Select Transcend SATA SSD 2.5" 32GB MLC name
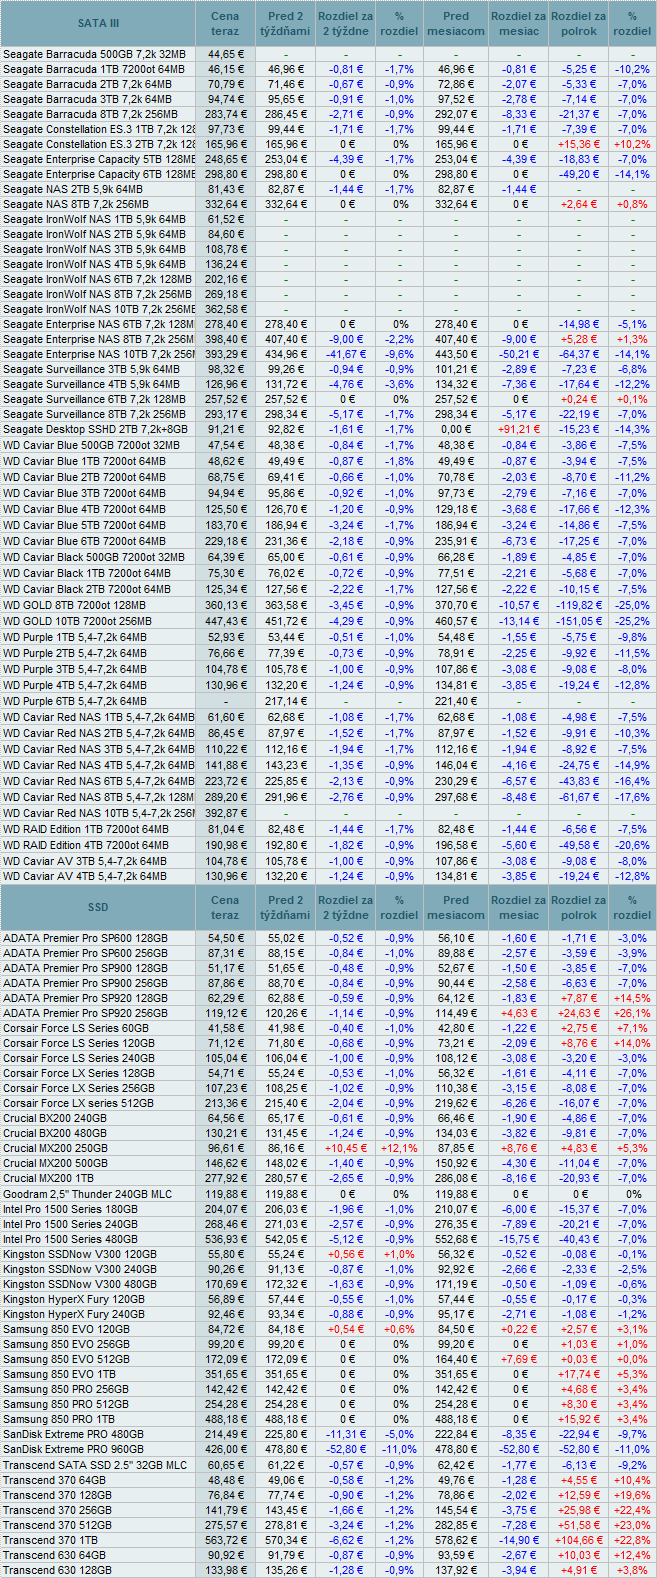The height and width of the screenshot is (1578, 657). pos(95,1465)
